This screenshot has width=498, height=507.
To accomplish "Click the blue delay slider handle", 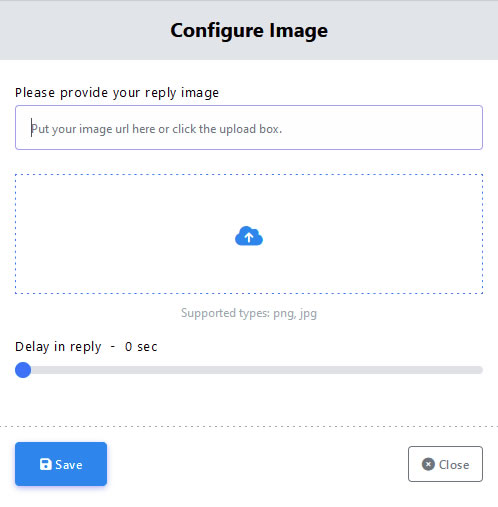I will tap(23, 370).
